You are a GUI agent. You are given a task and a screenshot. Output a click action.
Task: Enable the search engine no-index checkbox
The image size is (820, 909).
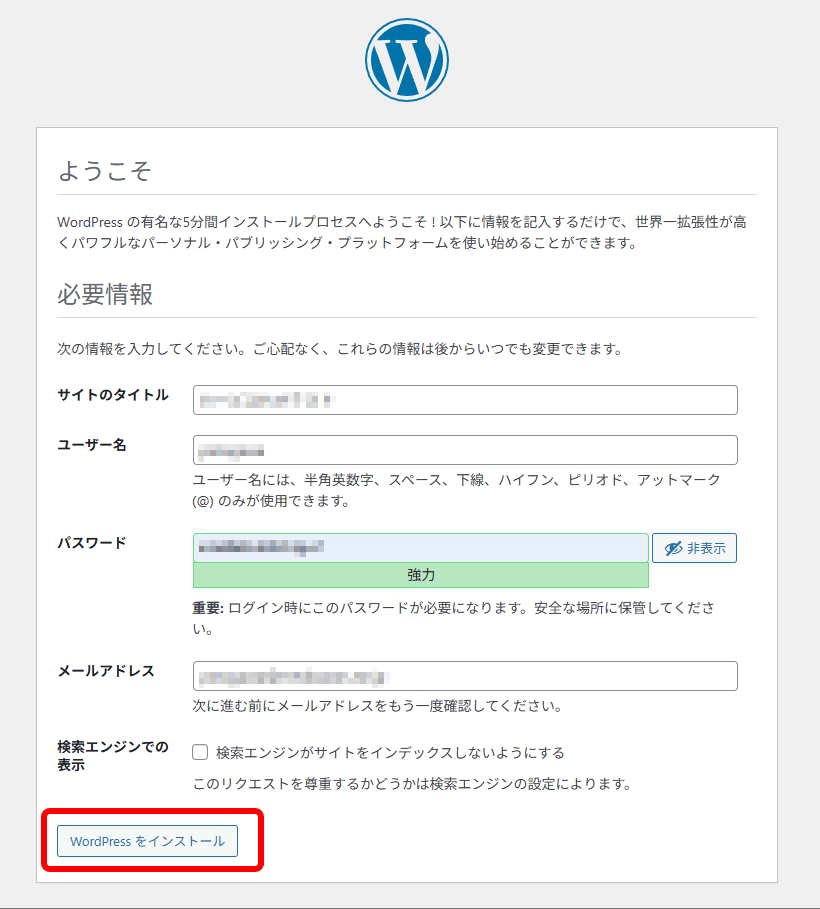pyautogui.click(x=200, y=752)
